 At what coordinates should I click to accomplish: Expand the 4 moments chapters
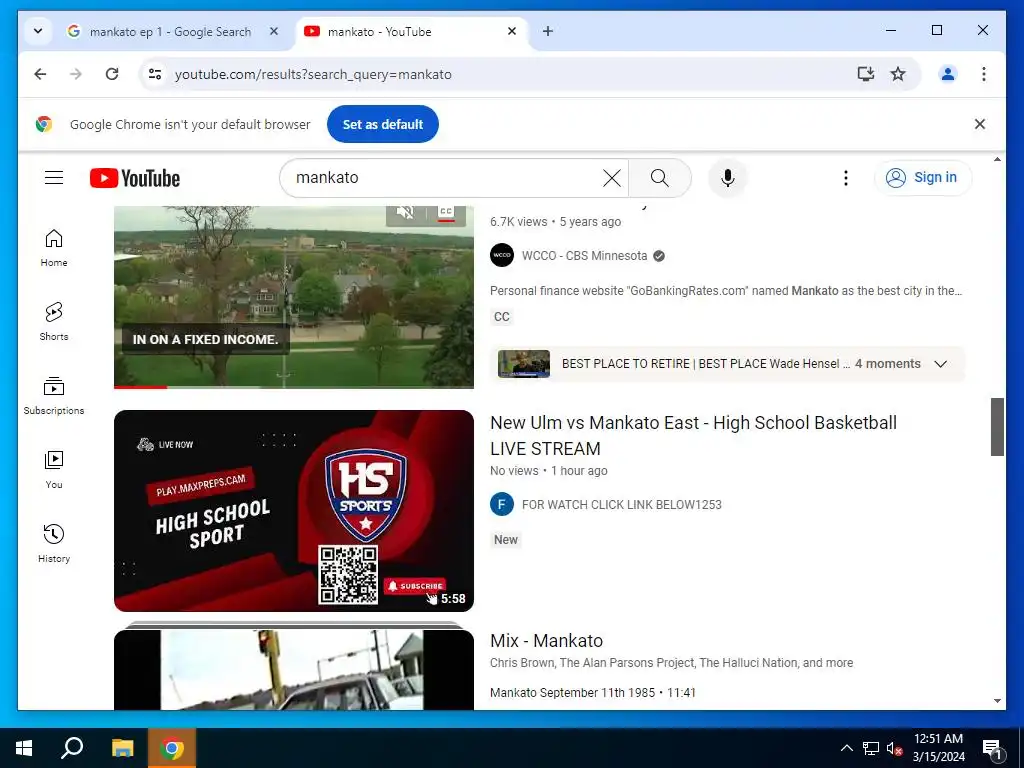point(940,364)
